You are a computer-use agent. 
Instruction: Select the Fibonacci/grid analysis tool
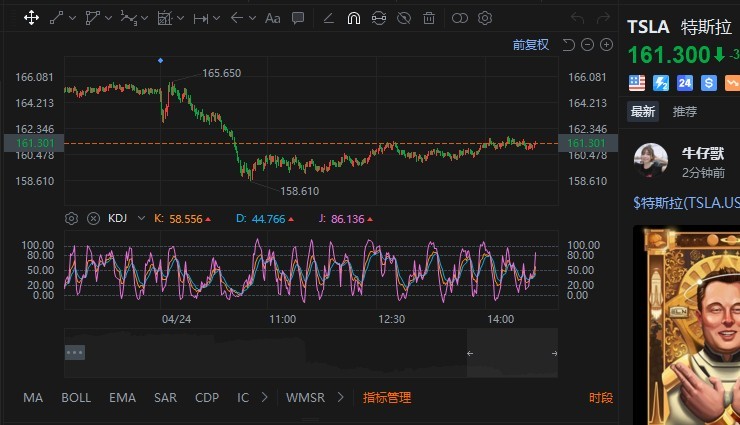tap(164, 18)
